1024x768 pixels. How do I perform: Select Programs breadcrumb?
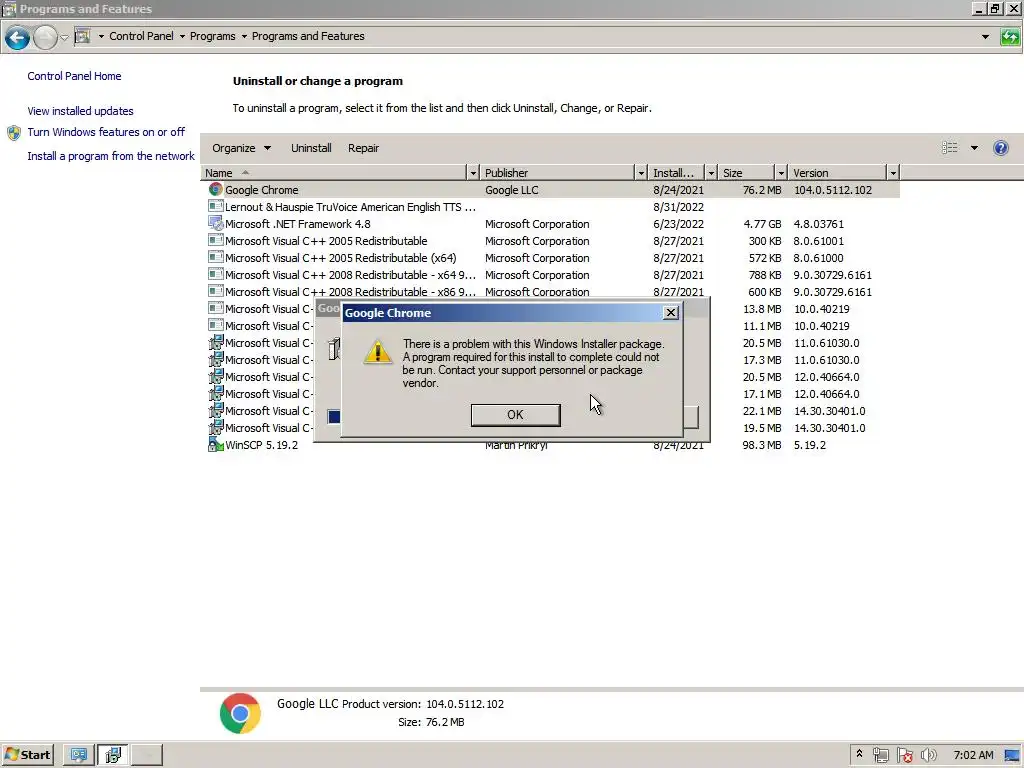tap(212, 36)
